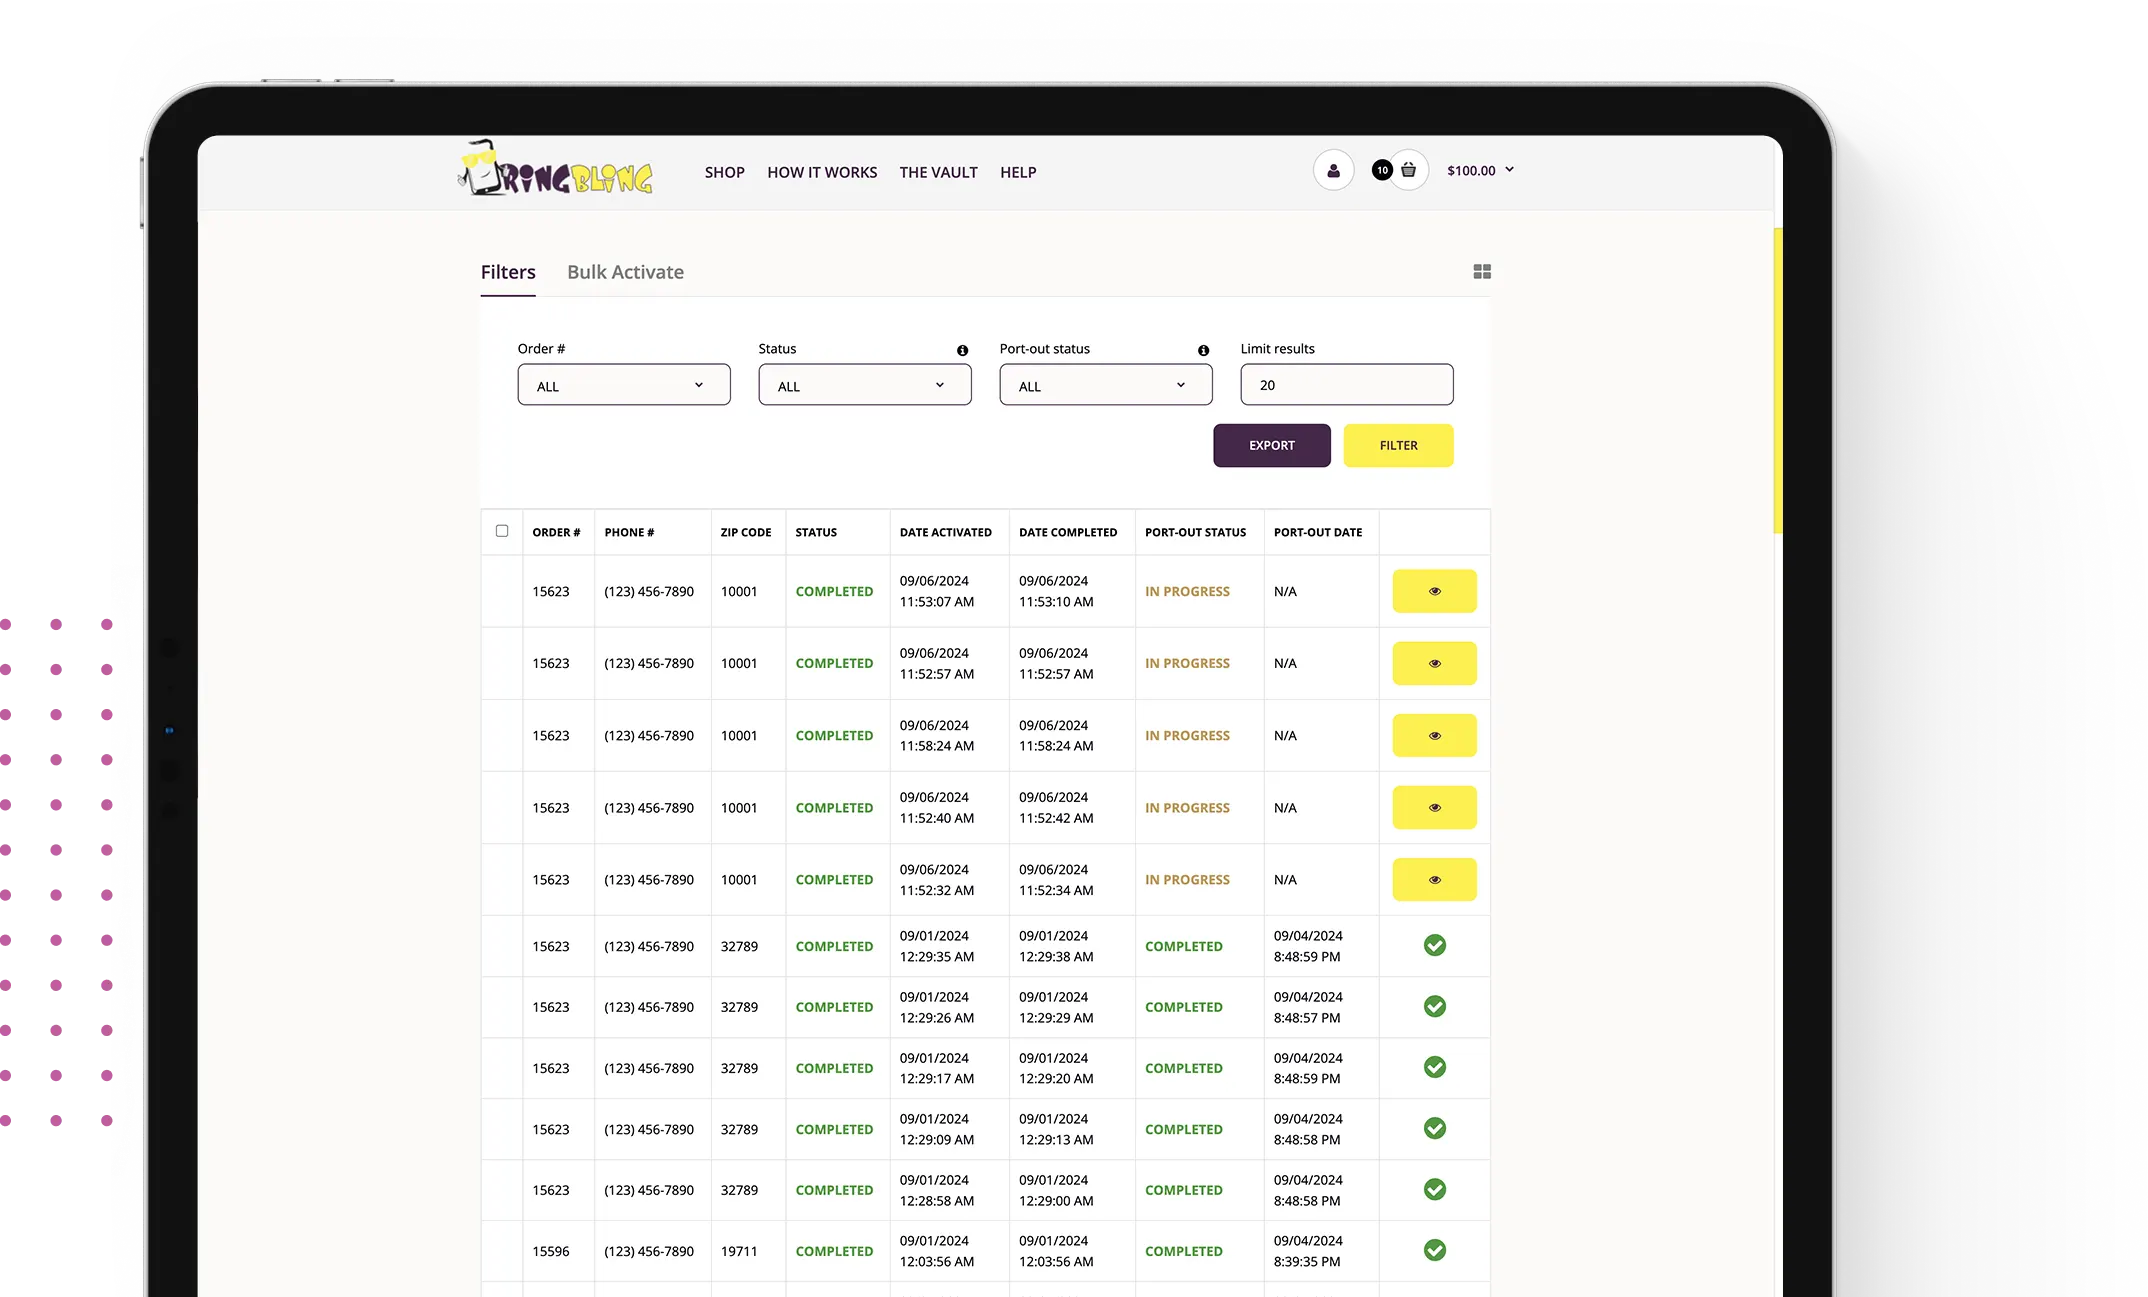The height and width of the screenshot is (1297, 2148).
Task: Select the notification badge number icon
Action: tap(1379, 169)
